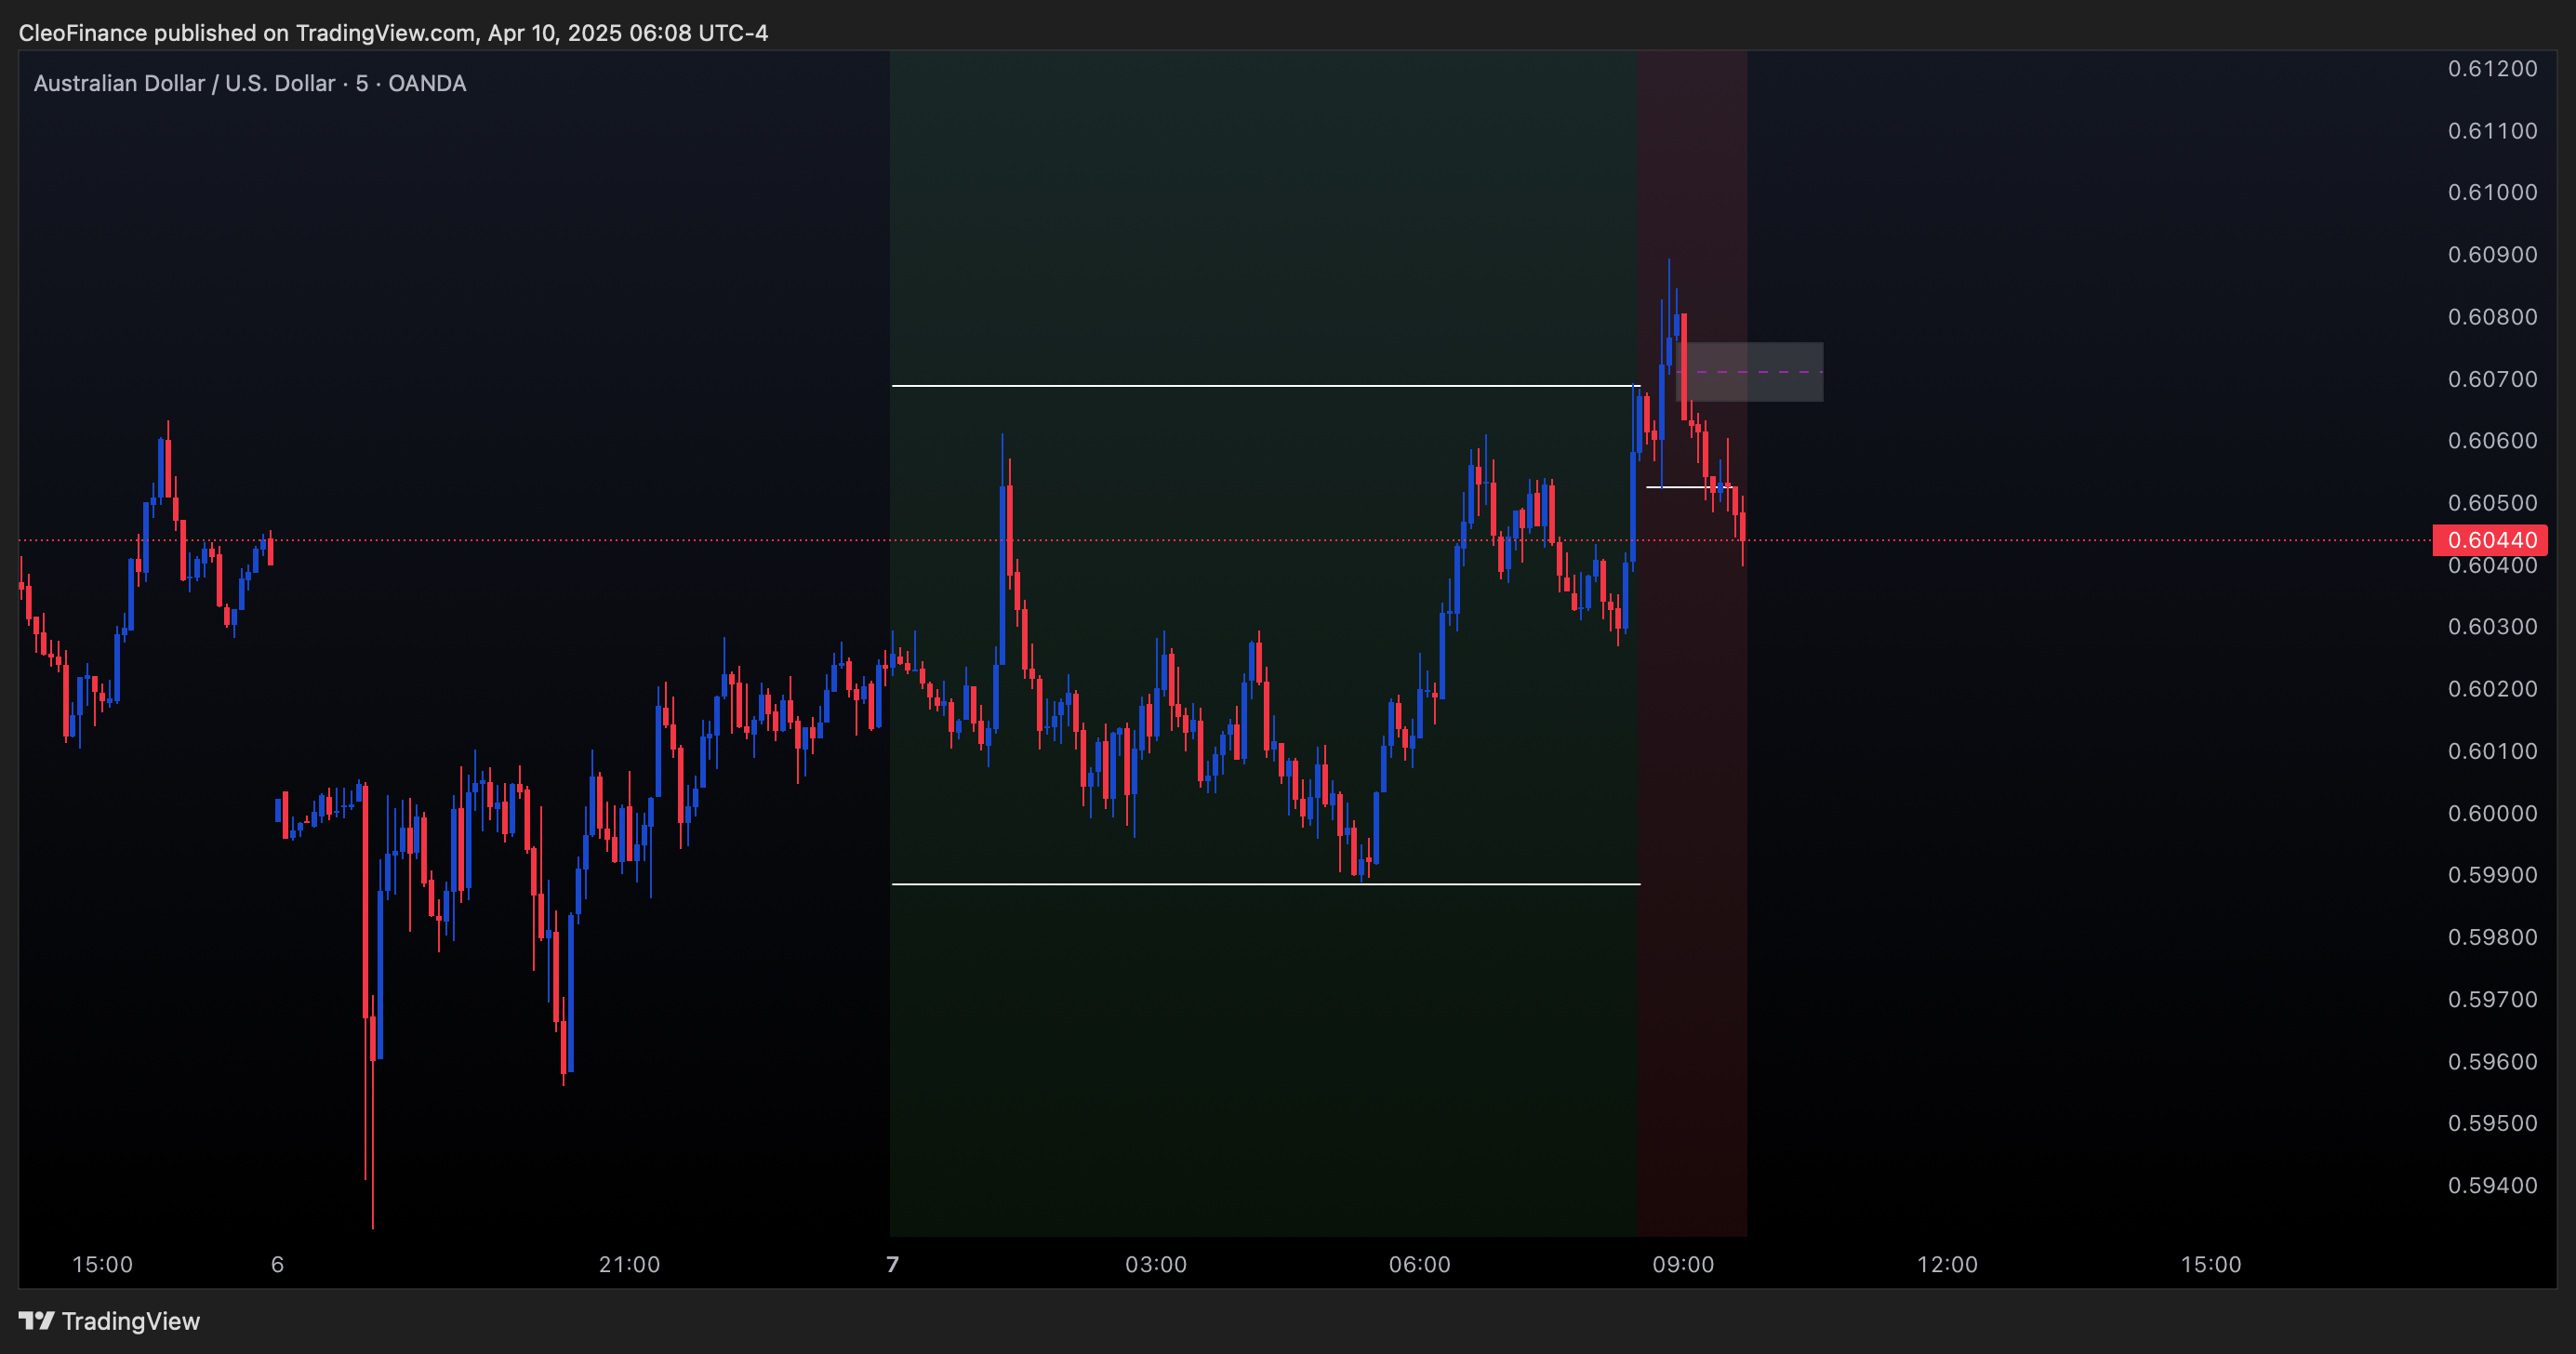Click the 0.60100 price axis label
Screen dimensions: 2576x1354
(2492, 751)
